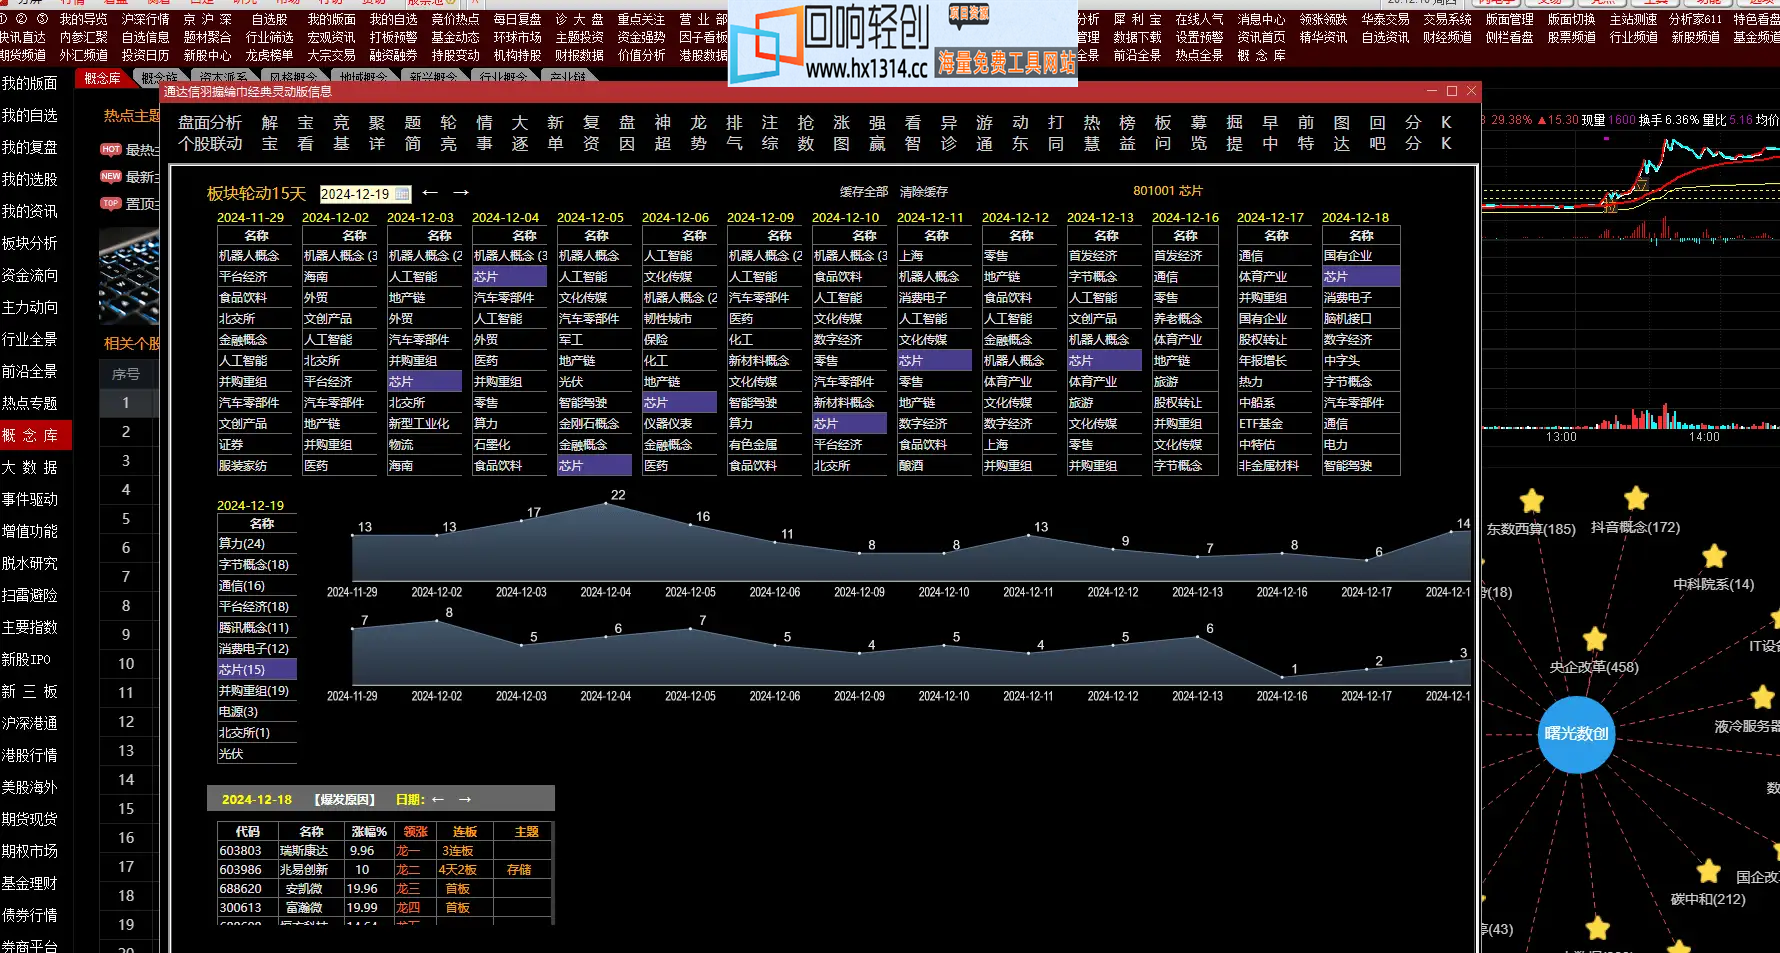This screenshot has height=953, width=1780.
Task: Select the 央企改革(458) star node
Action: click(1595, 640)
